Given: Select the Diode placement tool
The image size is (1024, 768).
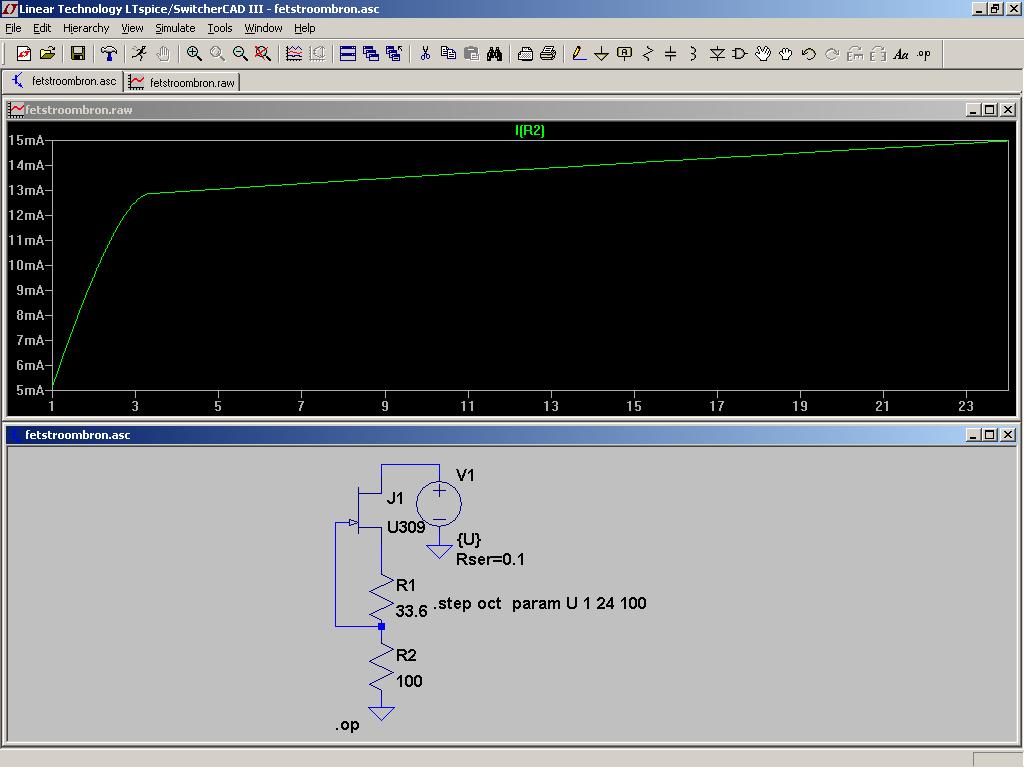Looking at the screenshot, I should coord(717,54).
